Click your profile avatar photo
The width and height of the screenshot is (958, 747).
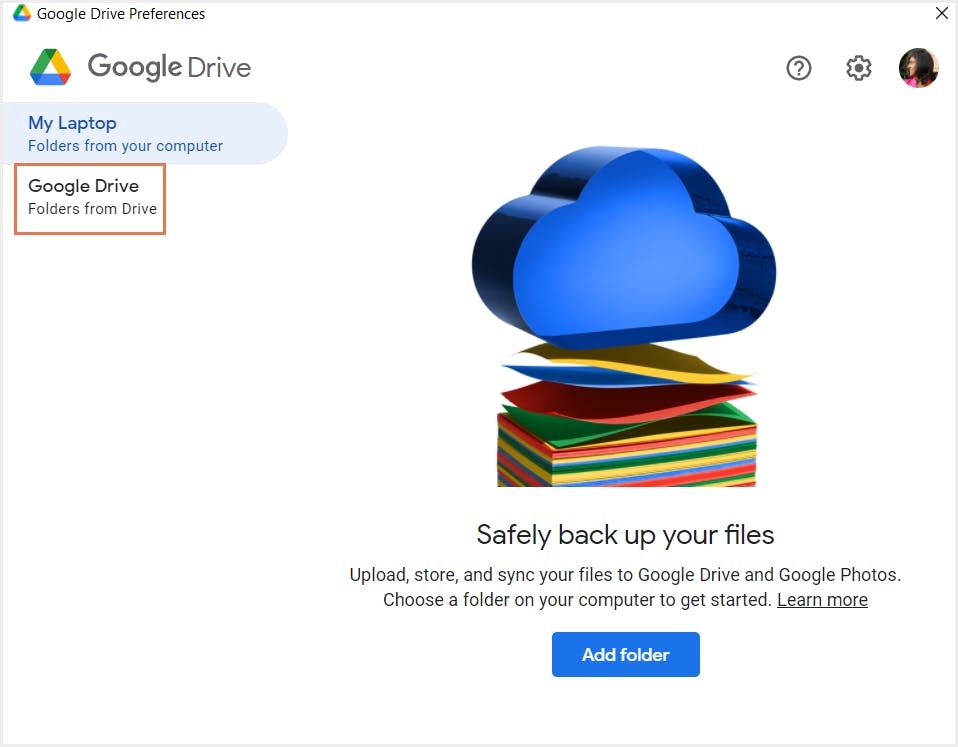pos(918,67)
